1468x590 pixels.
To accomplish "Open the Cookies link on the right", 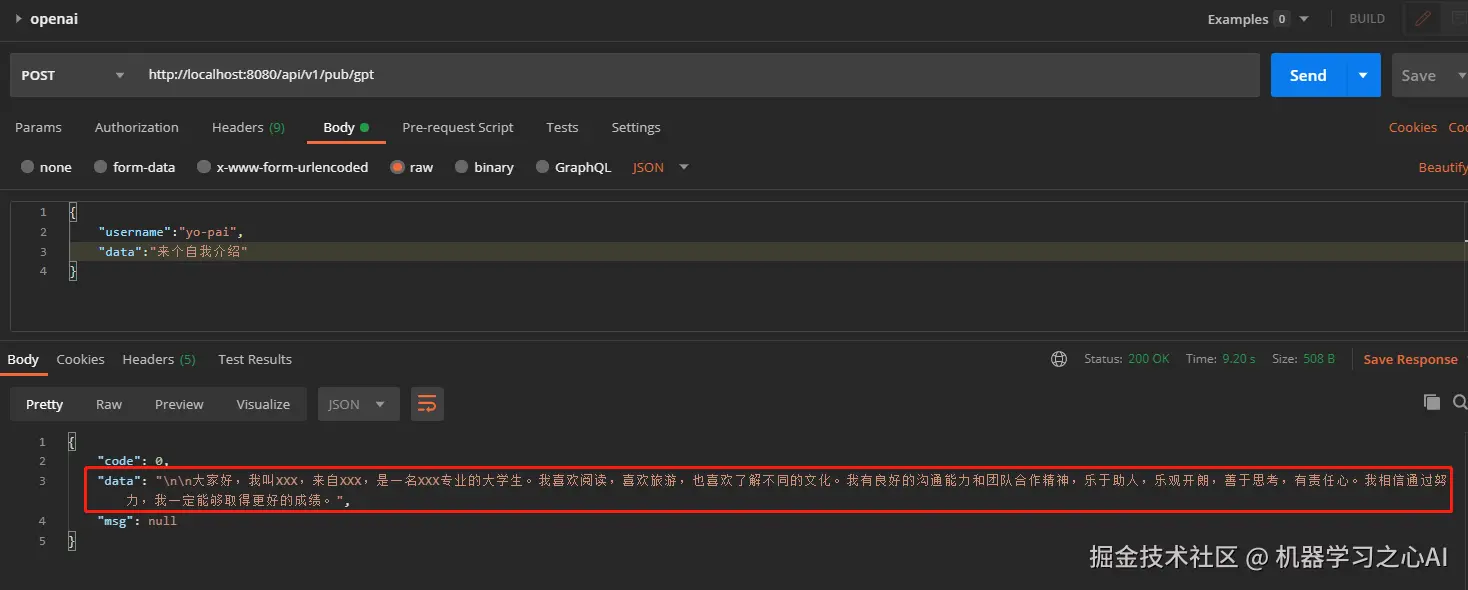I will click(x=1413, y=127).
